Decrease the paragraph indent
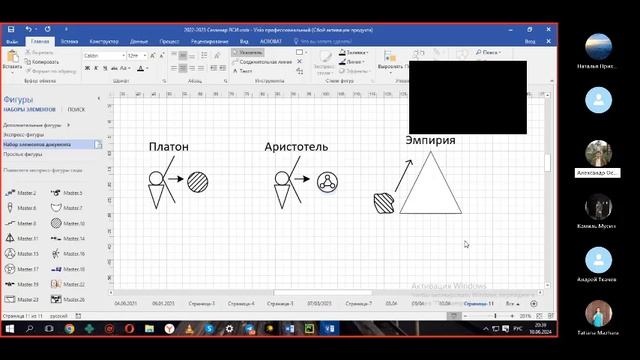640x360 pixels. pos(213,68)
